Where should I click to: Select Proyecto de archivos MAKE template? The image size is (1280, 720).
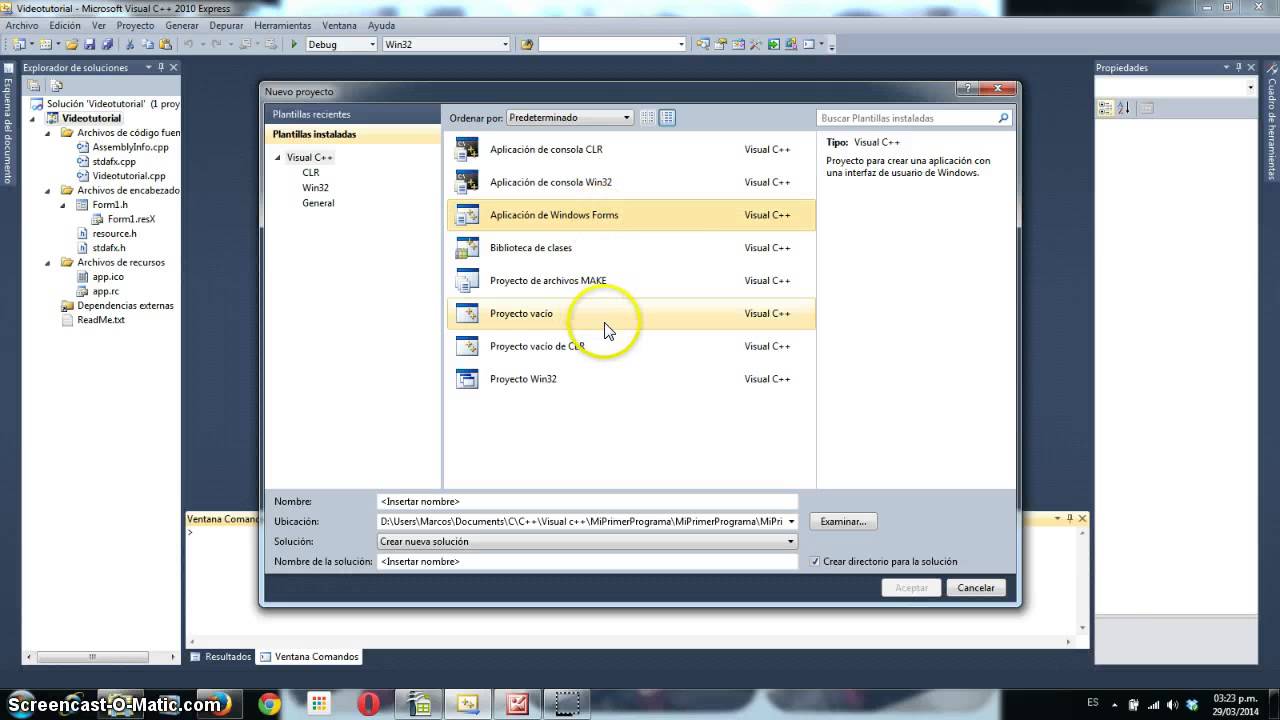[x=631, y=281]
